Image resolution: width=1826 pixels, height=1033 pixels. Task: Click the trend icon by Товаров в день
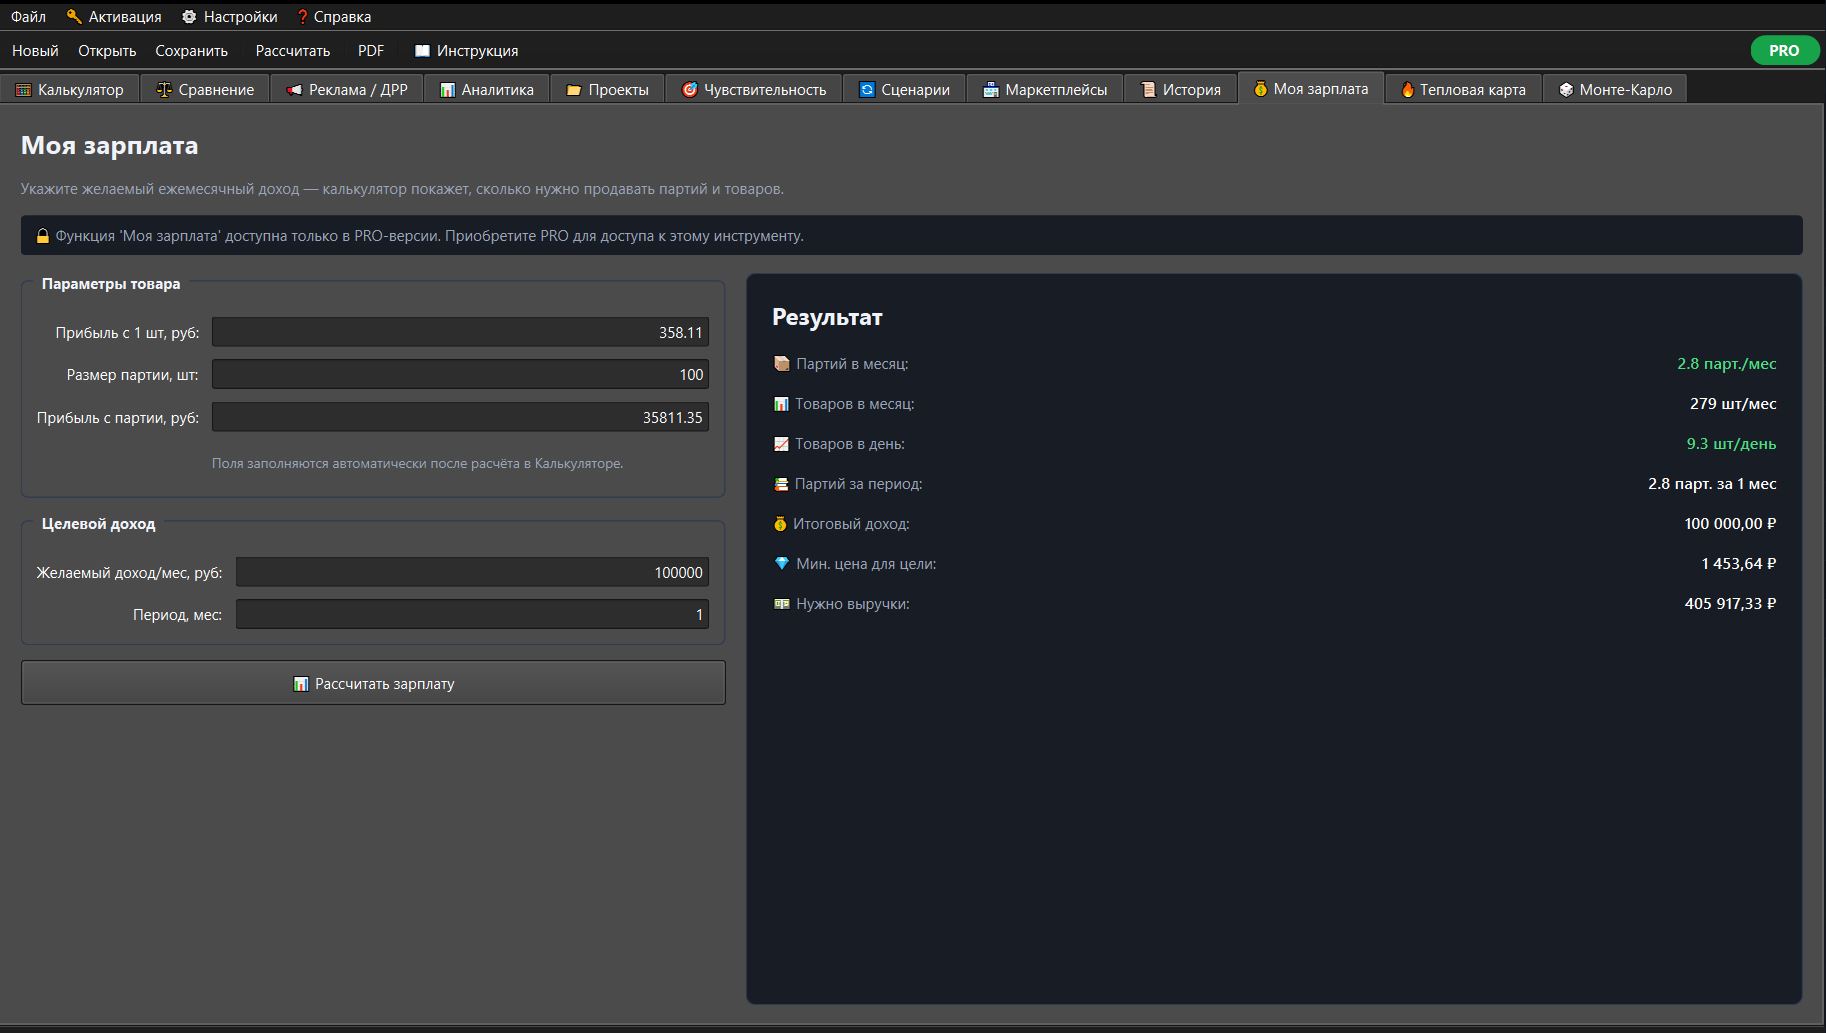(781, 443)
